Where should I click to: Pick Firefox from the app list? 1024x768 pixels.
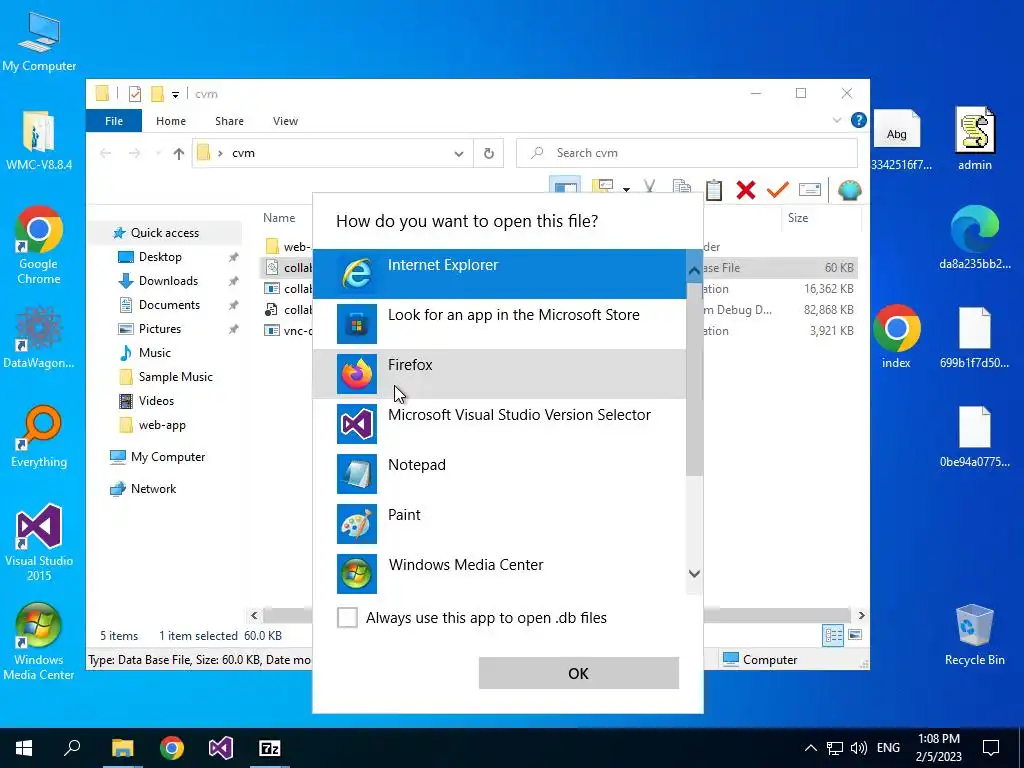(x=500, y=374)
